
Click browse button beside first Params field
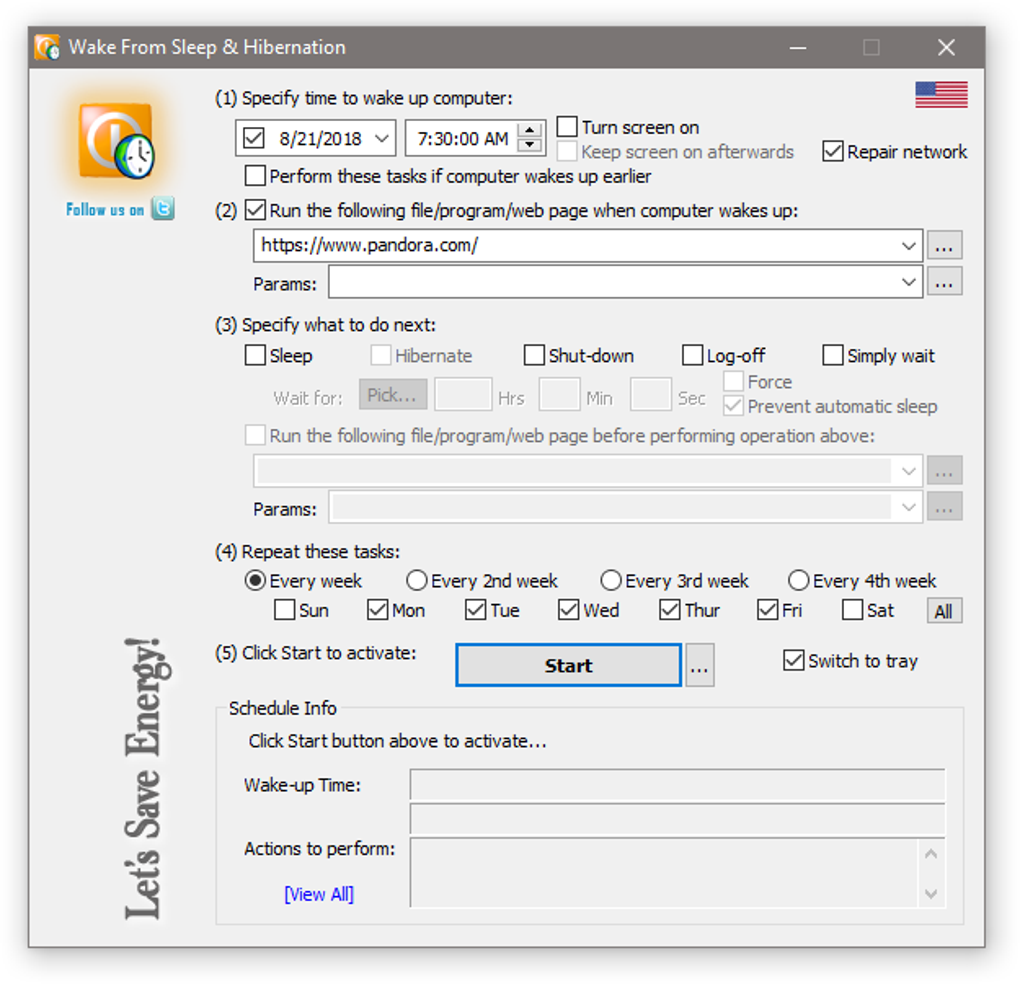pos(944,282)
